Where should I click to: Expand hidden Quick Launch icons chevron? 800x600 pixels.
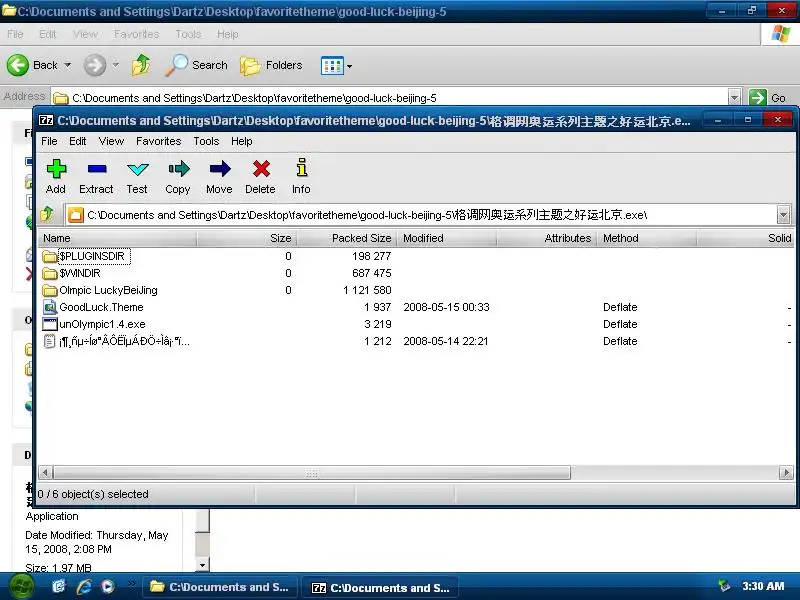click(x=132, y=583)
